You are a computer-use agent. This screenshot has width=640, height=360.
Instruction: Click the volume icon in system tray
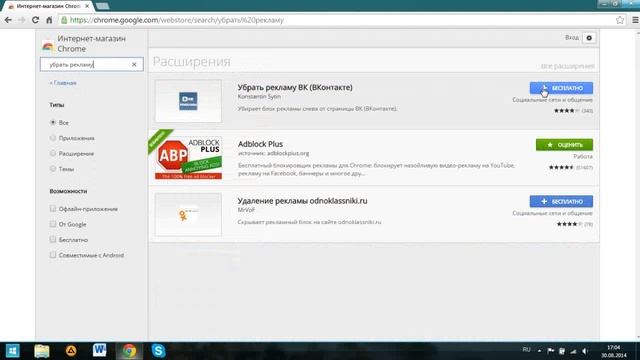585,351
